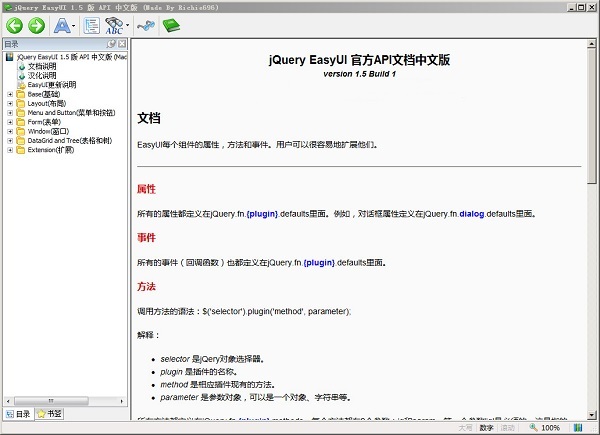Click the books icon in status bar
The height and width of the screenshot is (435, 600).
click(x=578, y=428)
